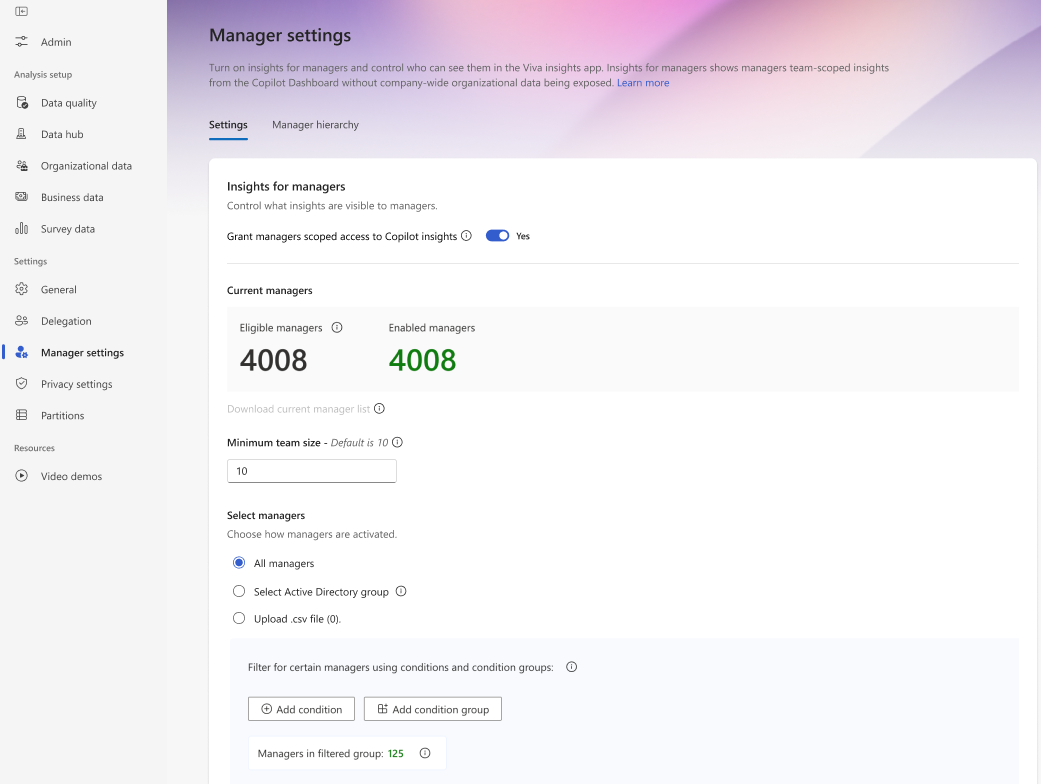Toggle Grant managers scoped access switch

point(497,236)
